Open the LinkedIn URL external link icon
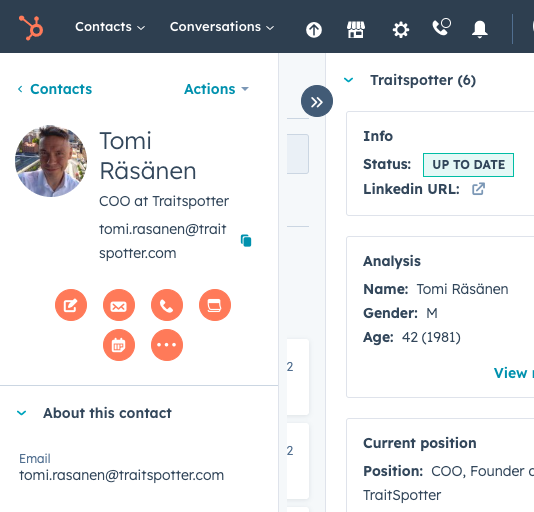 click(x=478, y=189)
